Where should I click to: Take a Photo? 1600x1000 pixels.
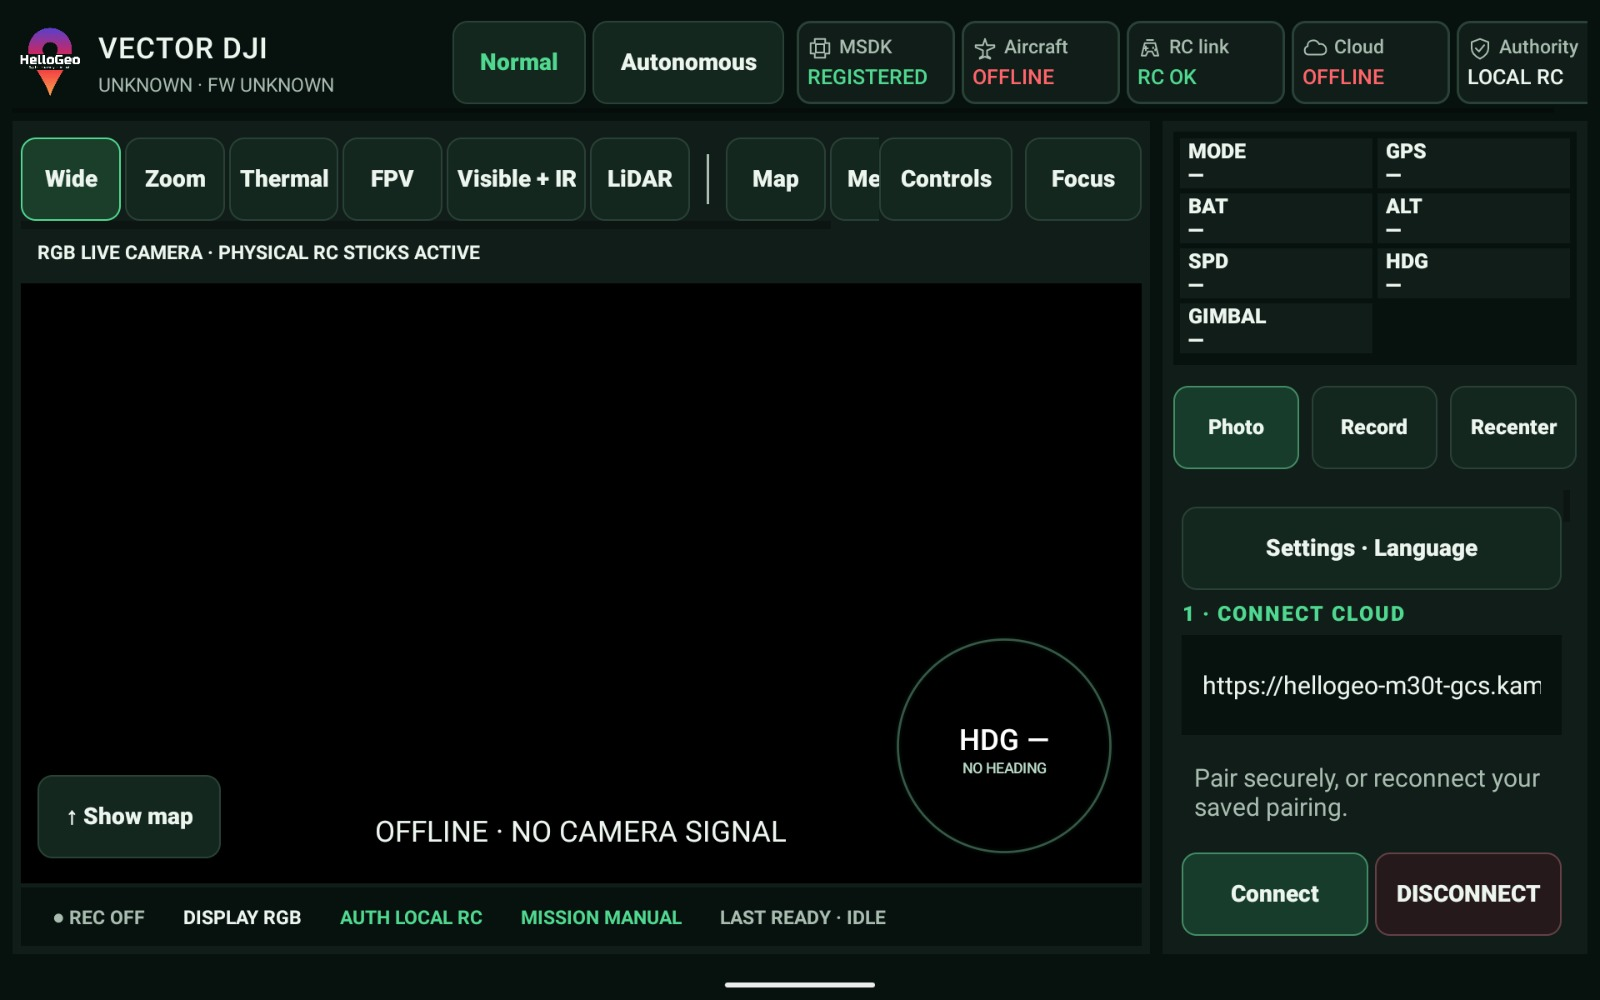click(x=1236, y=427)
